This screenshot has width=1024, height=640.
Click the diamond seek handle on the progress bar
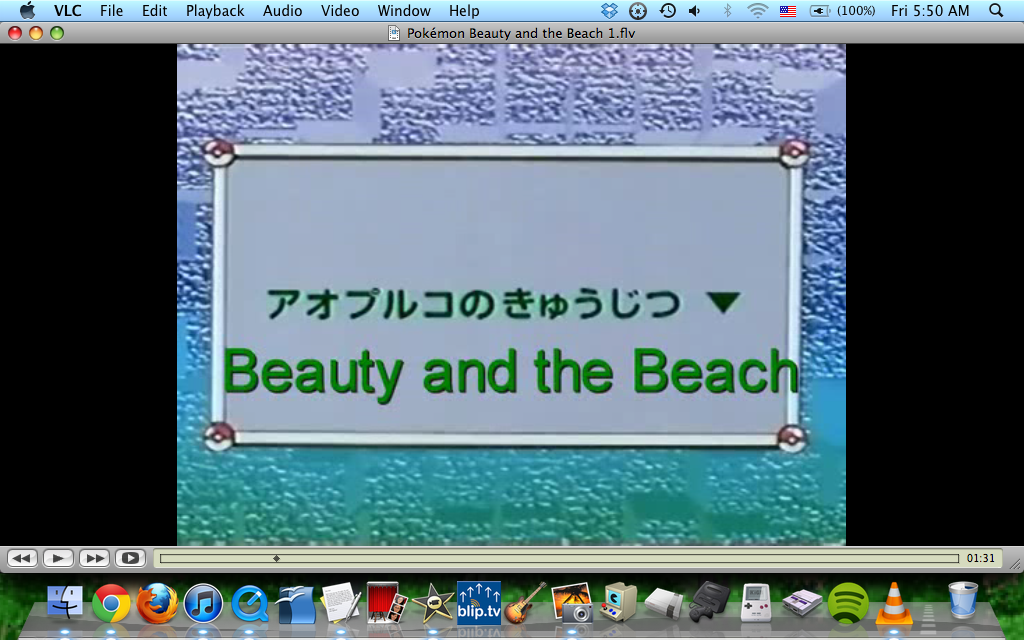(x=276, y=558)
